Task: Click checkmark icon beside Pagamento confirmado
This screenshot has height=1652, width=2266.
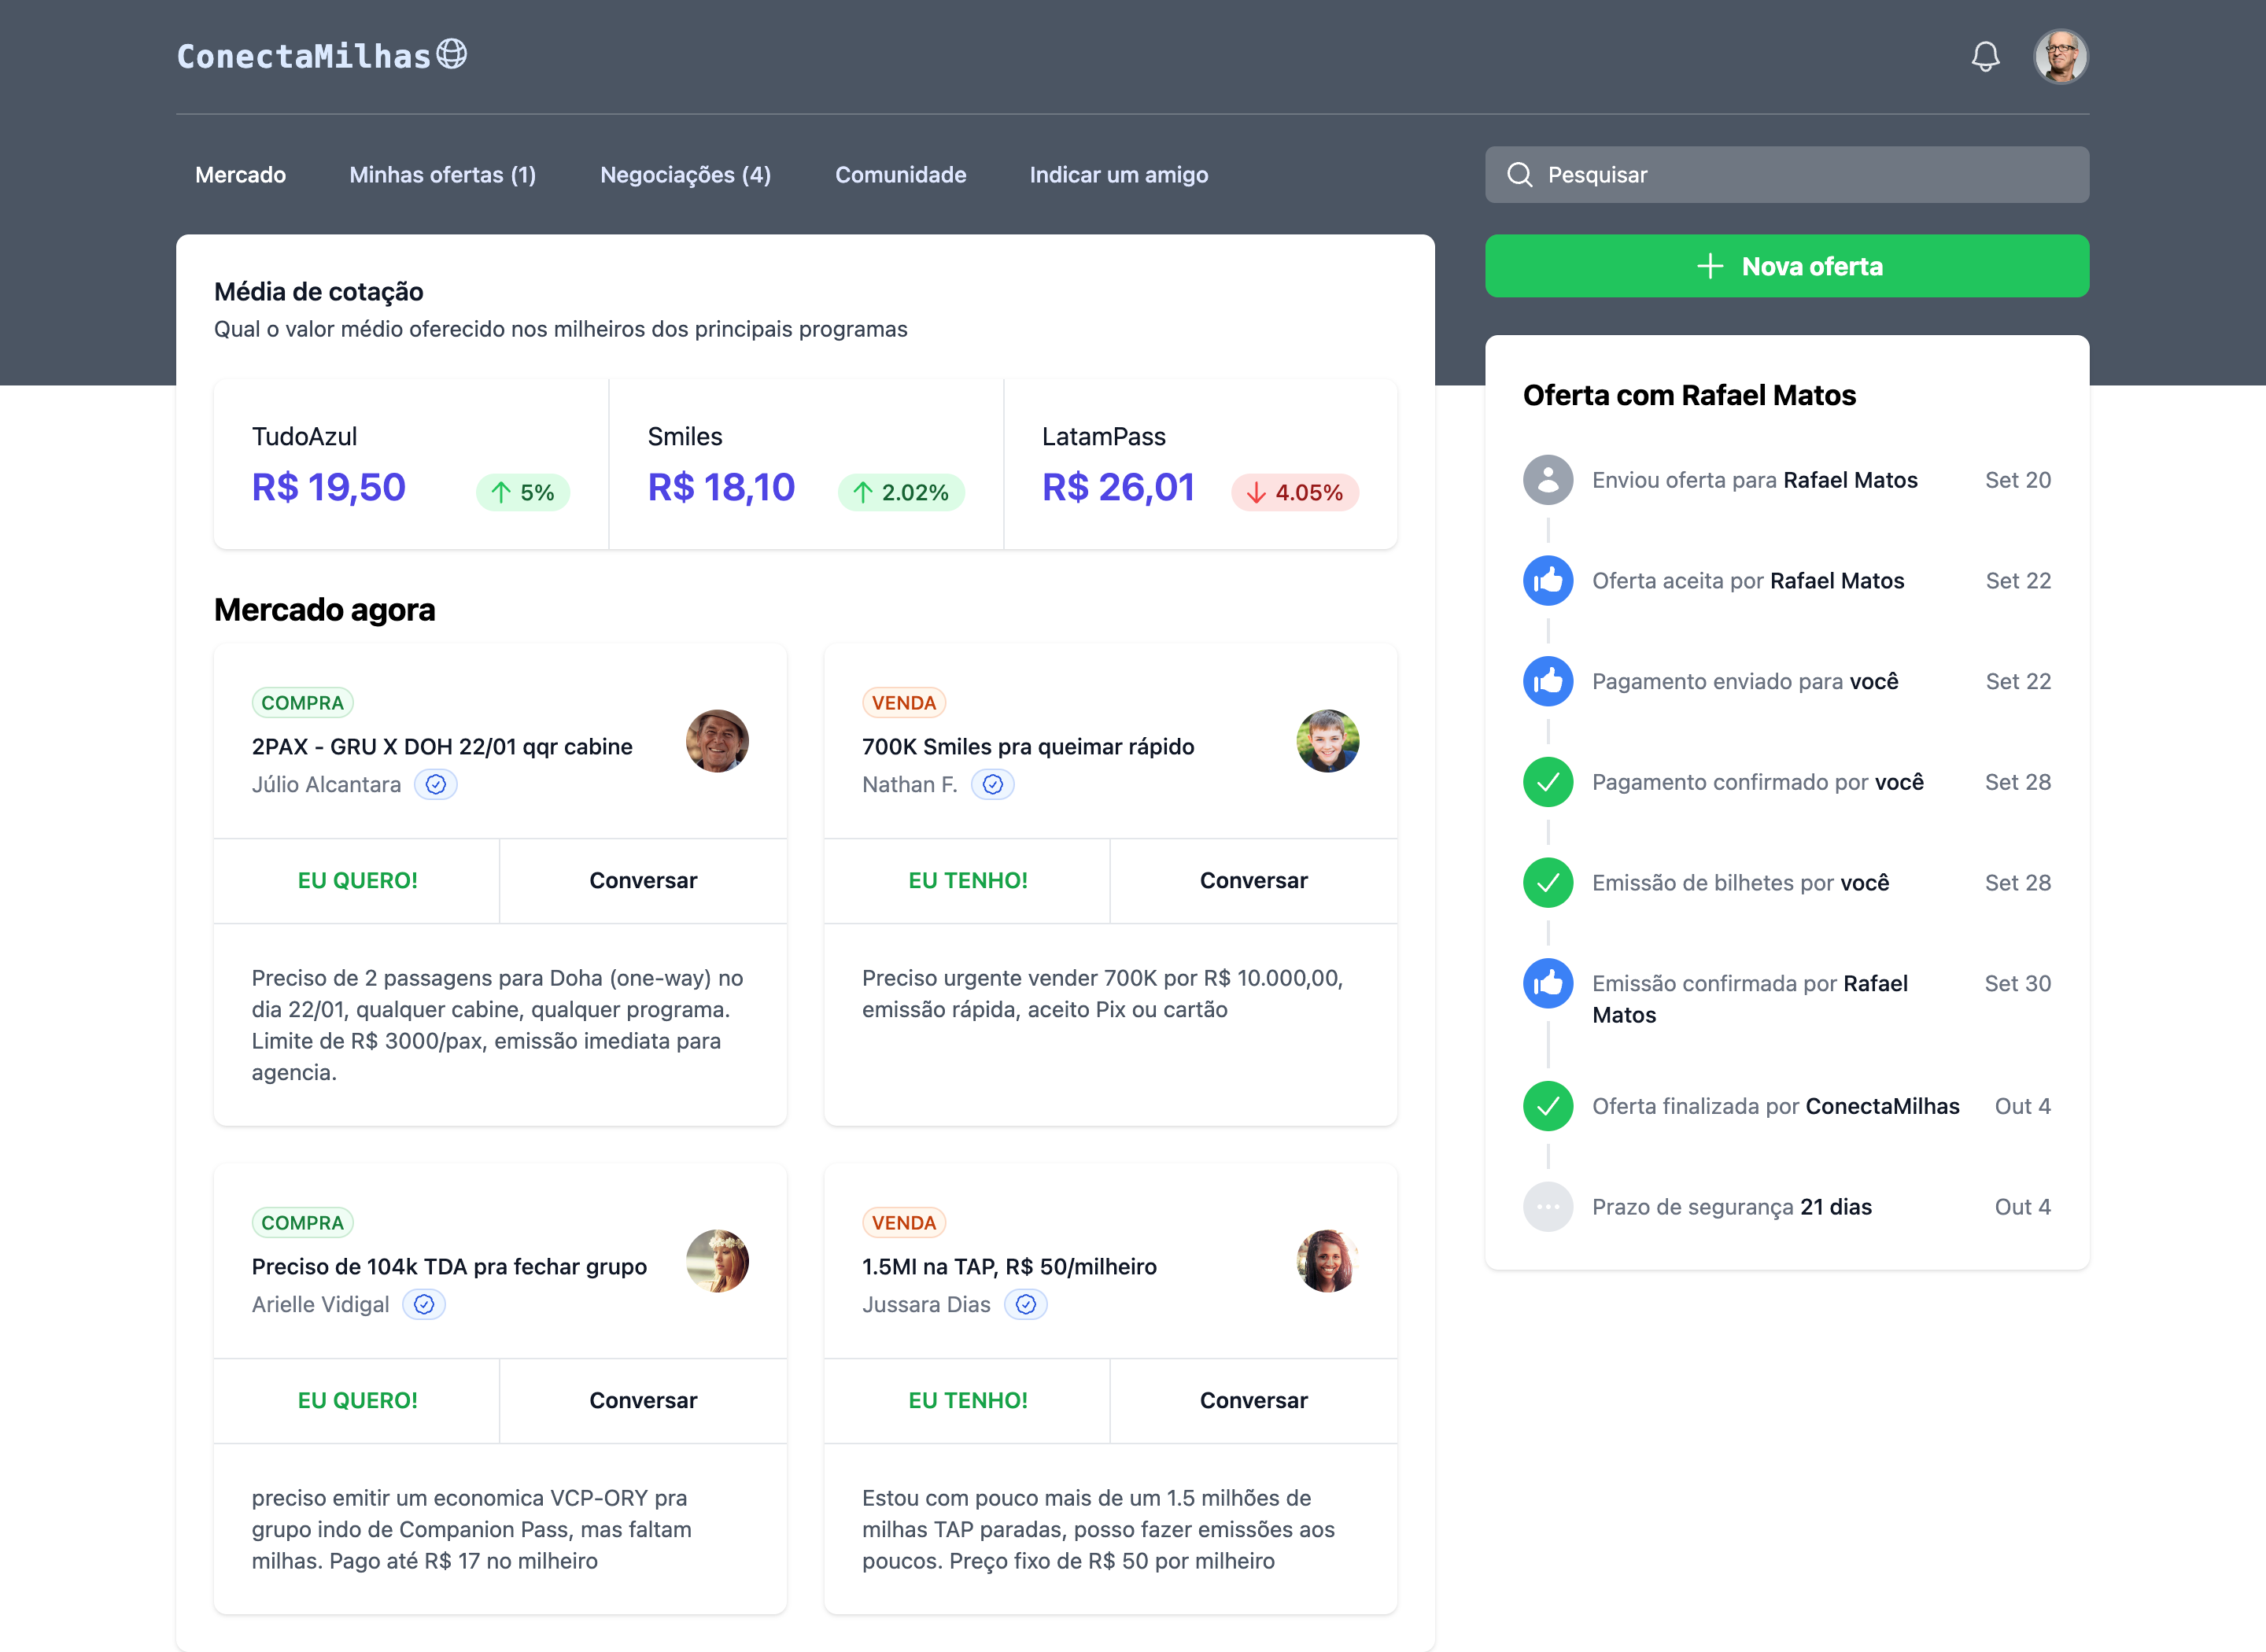Action: coord(1547,782)
